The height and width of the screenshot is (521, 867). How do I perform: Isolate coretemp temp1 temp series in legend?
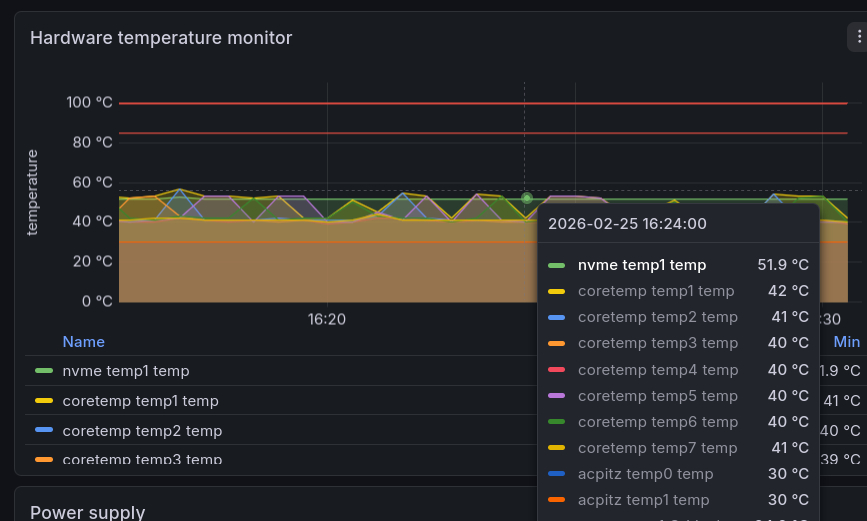(140, 401)
